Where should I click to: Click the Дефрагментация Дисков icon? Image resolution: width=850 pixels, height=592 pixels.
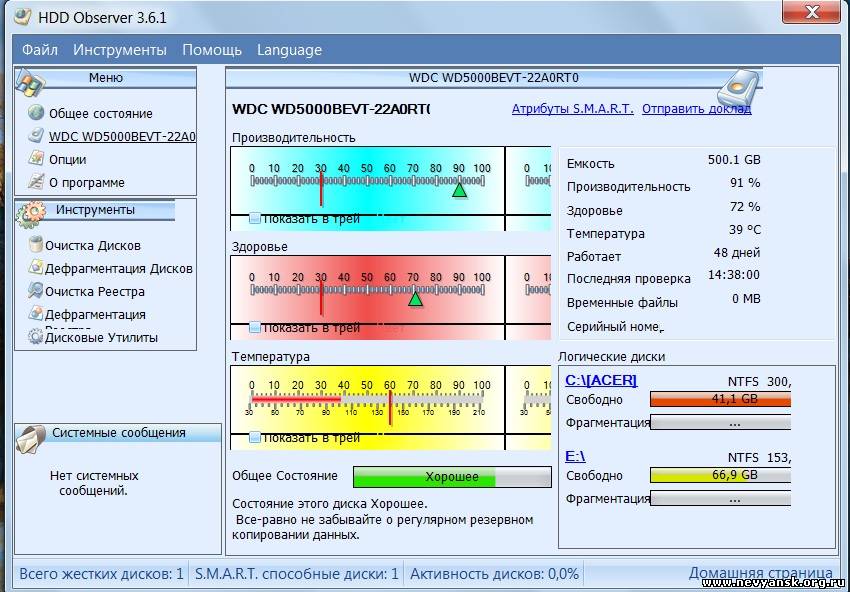(x=36, y=267)
